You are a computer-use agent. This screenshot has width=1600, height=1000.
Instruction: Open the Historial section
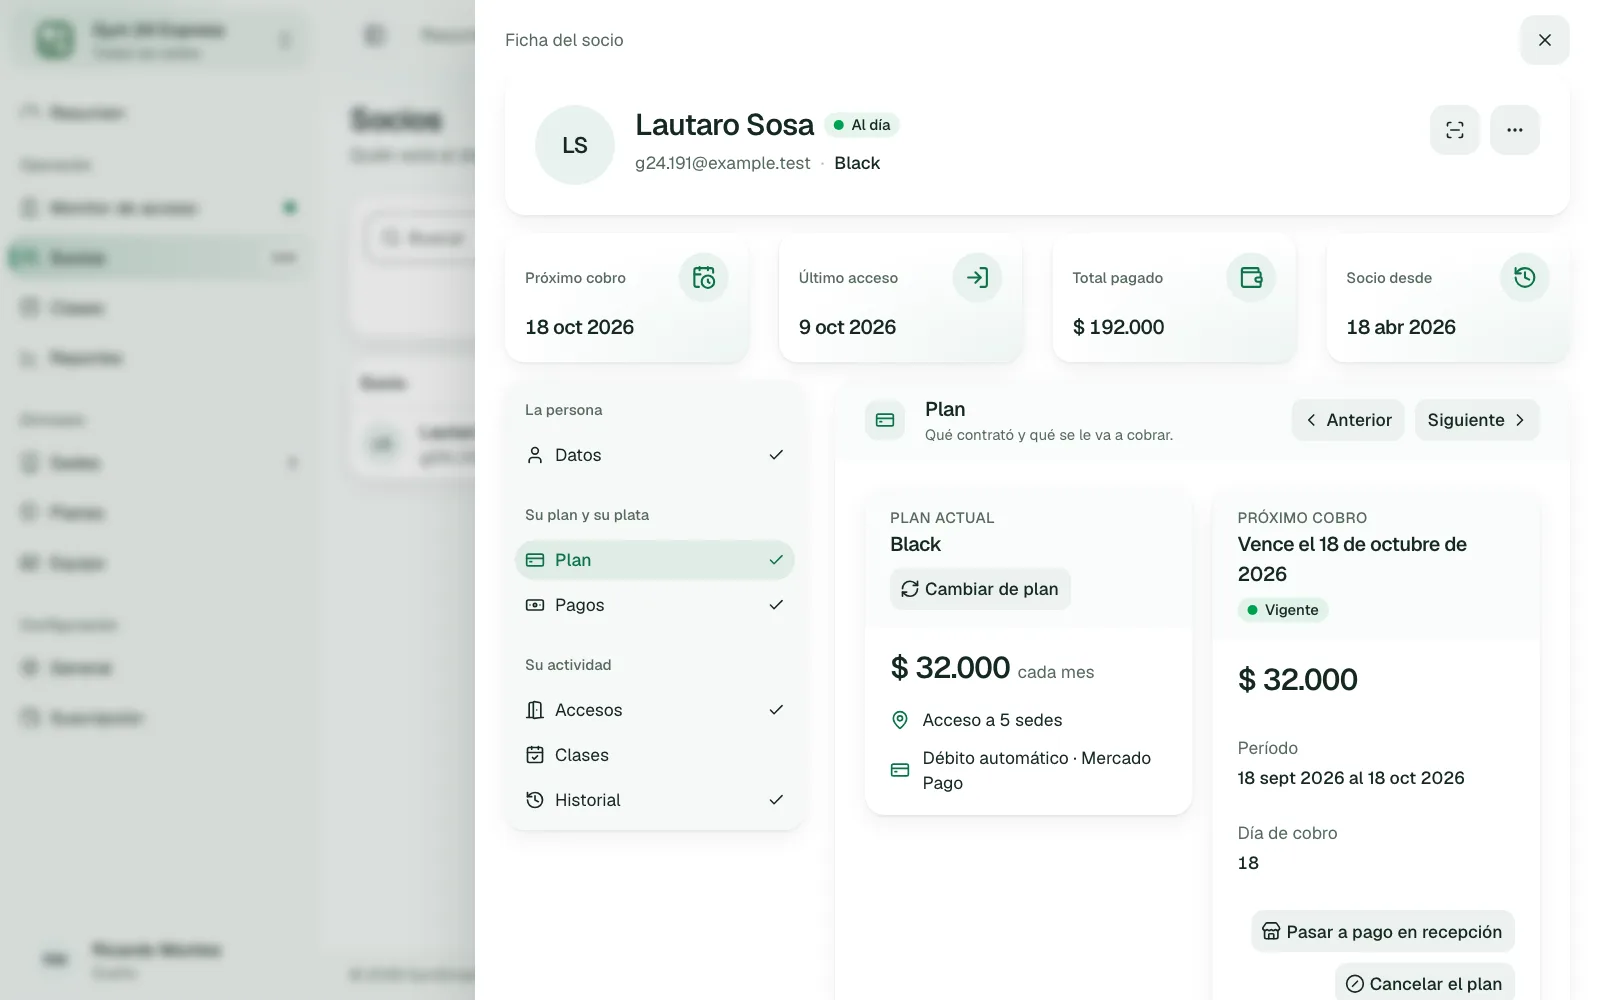(x=654, y=800)
